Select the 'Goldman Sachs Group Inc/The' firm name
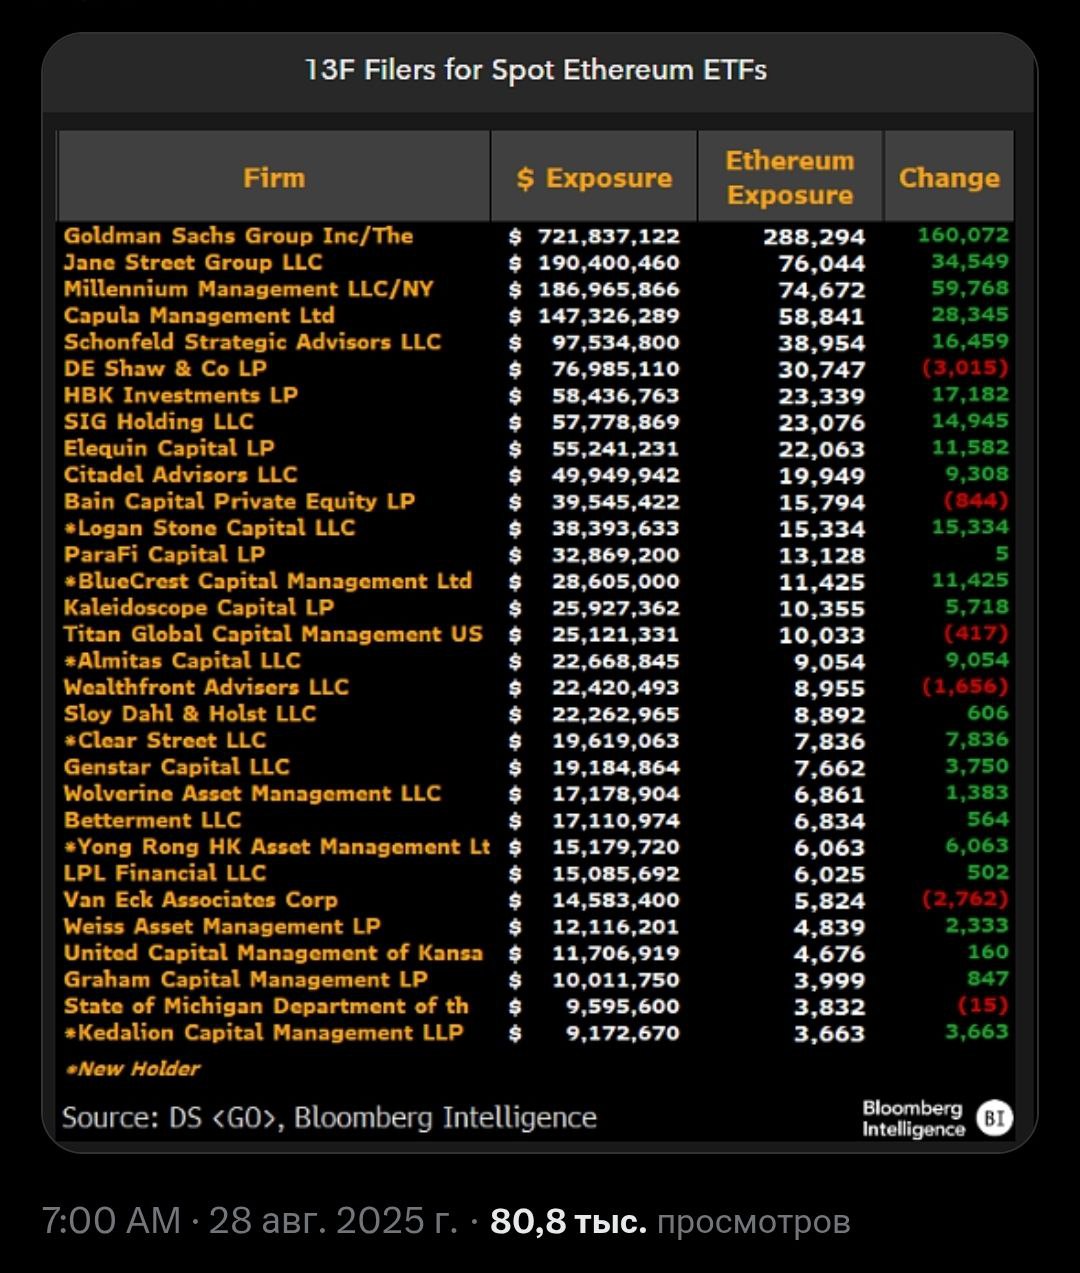Screen dimensions: 1080x1273 (x=238, y=236)
